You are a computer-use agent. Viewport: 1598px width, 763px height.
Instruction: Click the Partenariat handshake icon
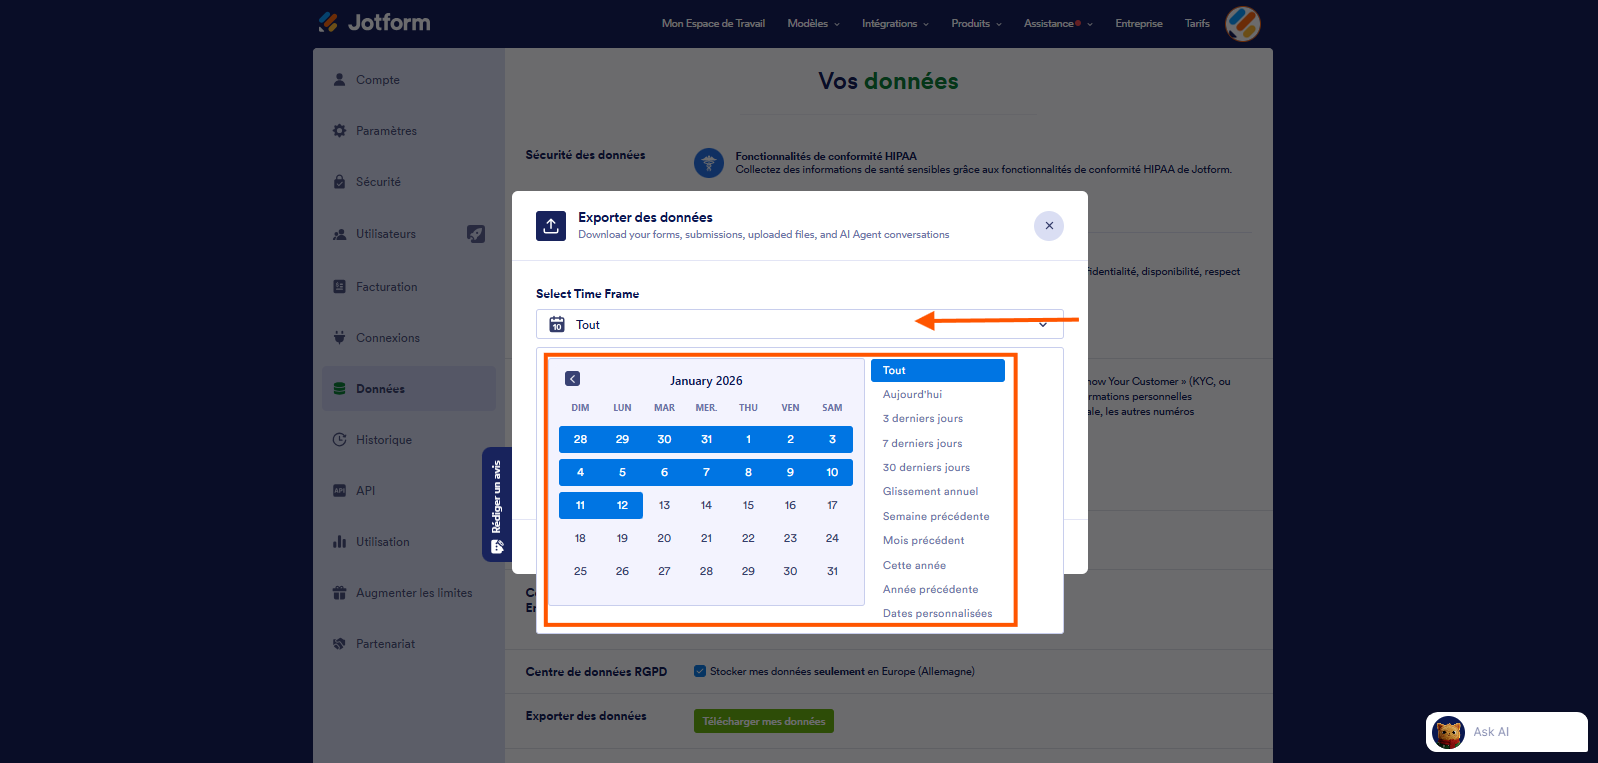click(x=339, y=643)
